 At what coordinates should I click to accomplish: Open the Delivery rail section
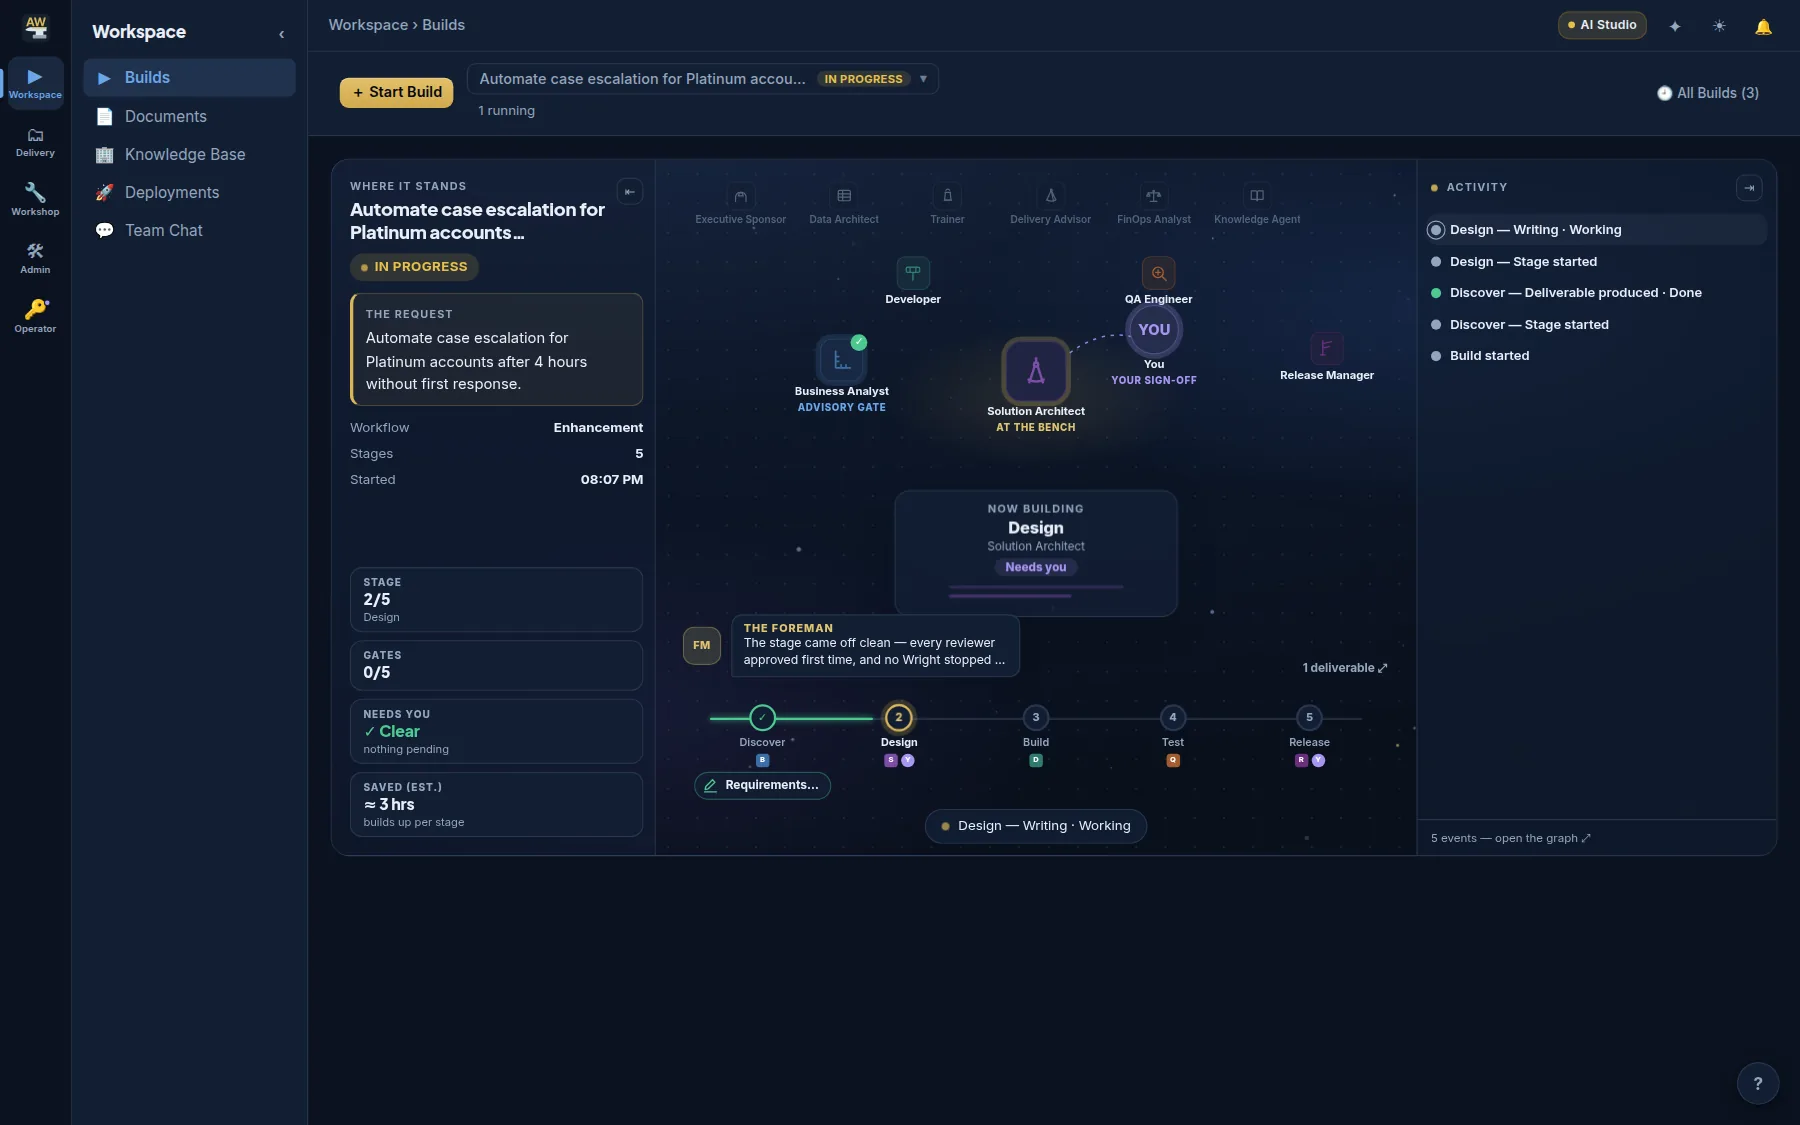[x=35, y=142]
